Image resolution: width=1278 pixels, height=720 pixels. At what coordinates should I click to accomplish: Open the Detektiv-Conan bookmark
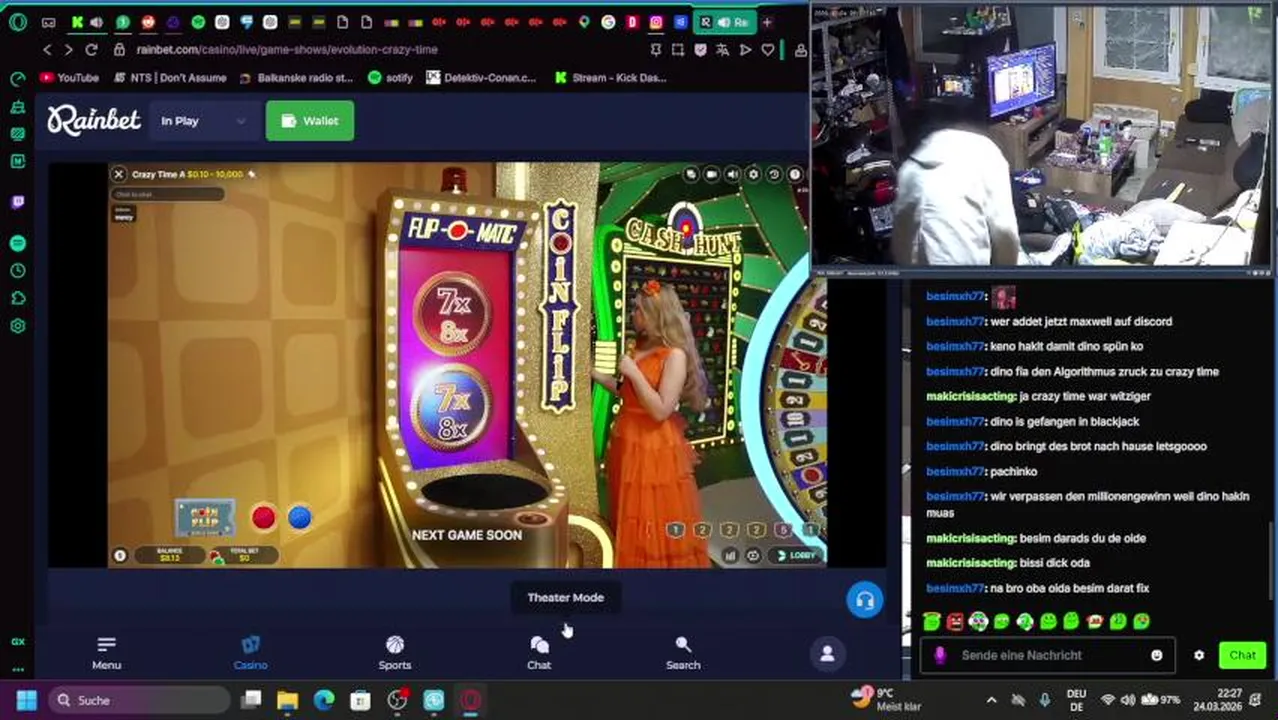[x=482, y=77]
